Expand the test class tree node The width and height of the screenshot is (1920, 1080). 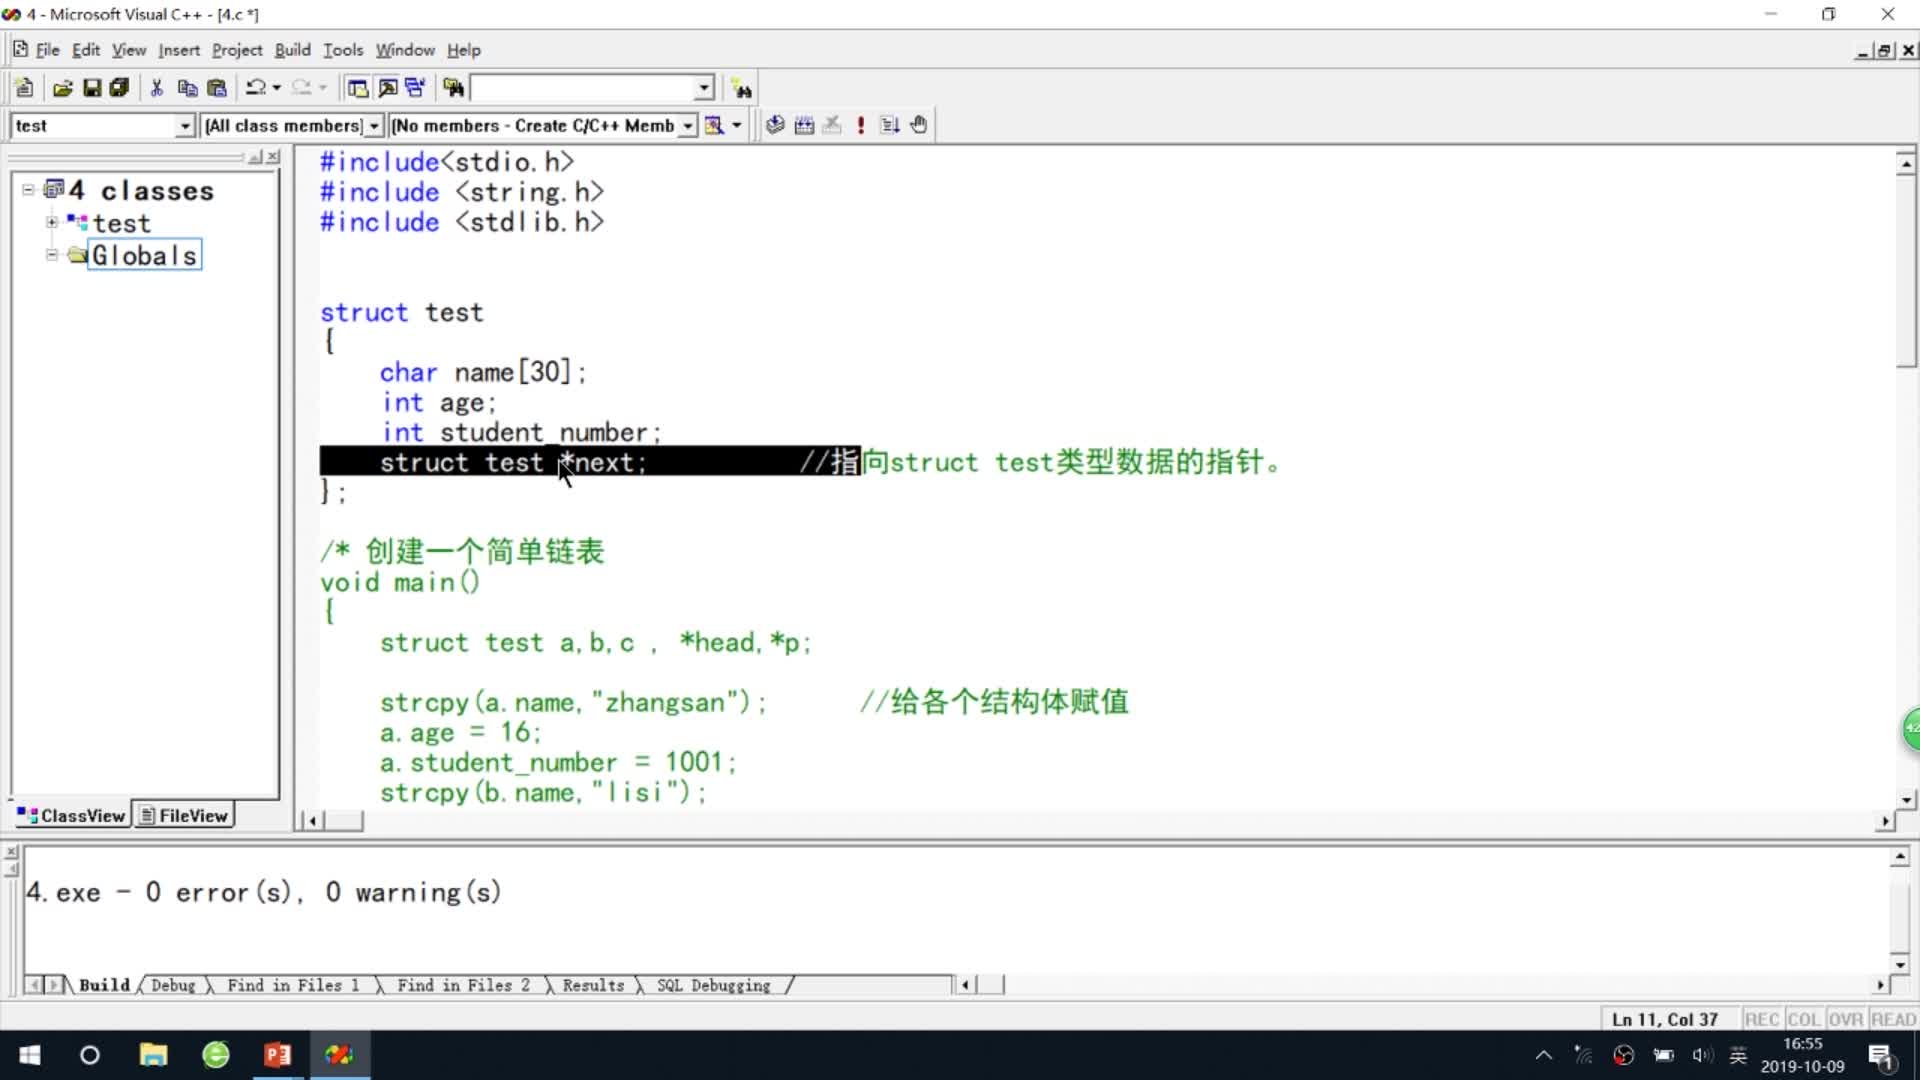coord(52,222)
